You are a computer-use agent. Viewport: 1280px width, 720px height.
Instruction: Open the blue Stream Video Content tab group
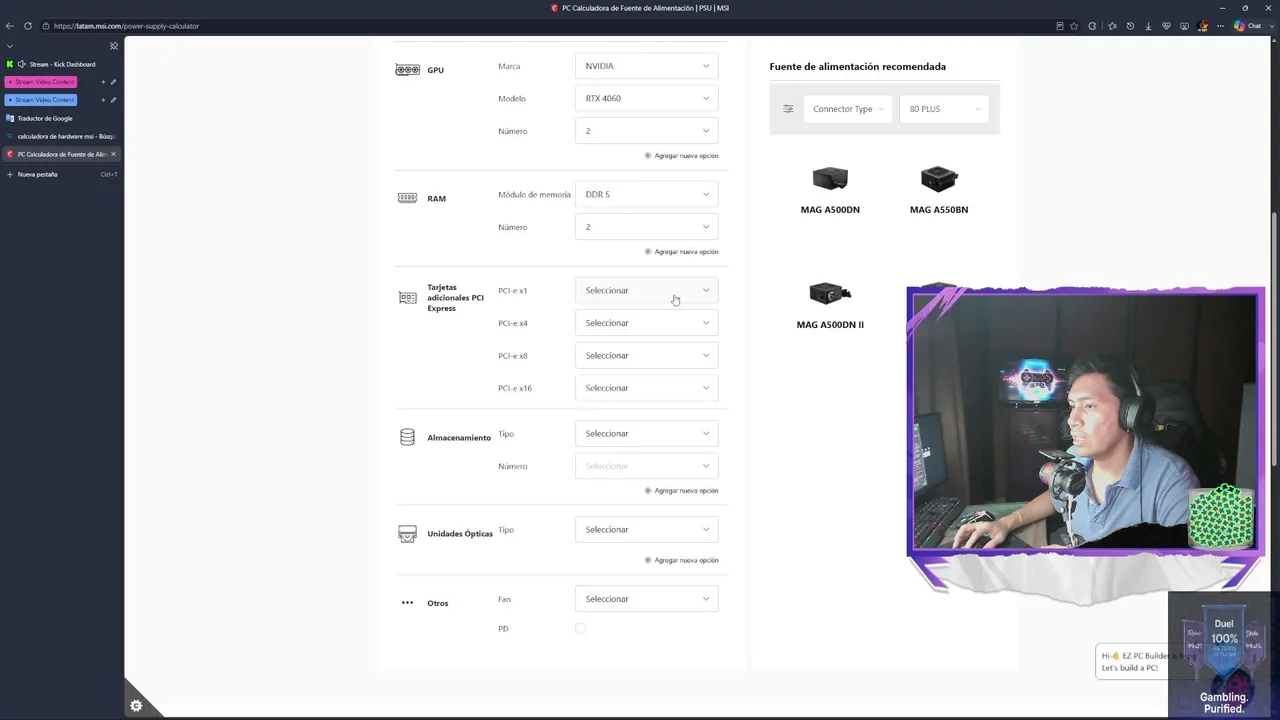(x=41, y=100)
